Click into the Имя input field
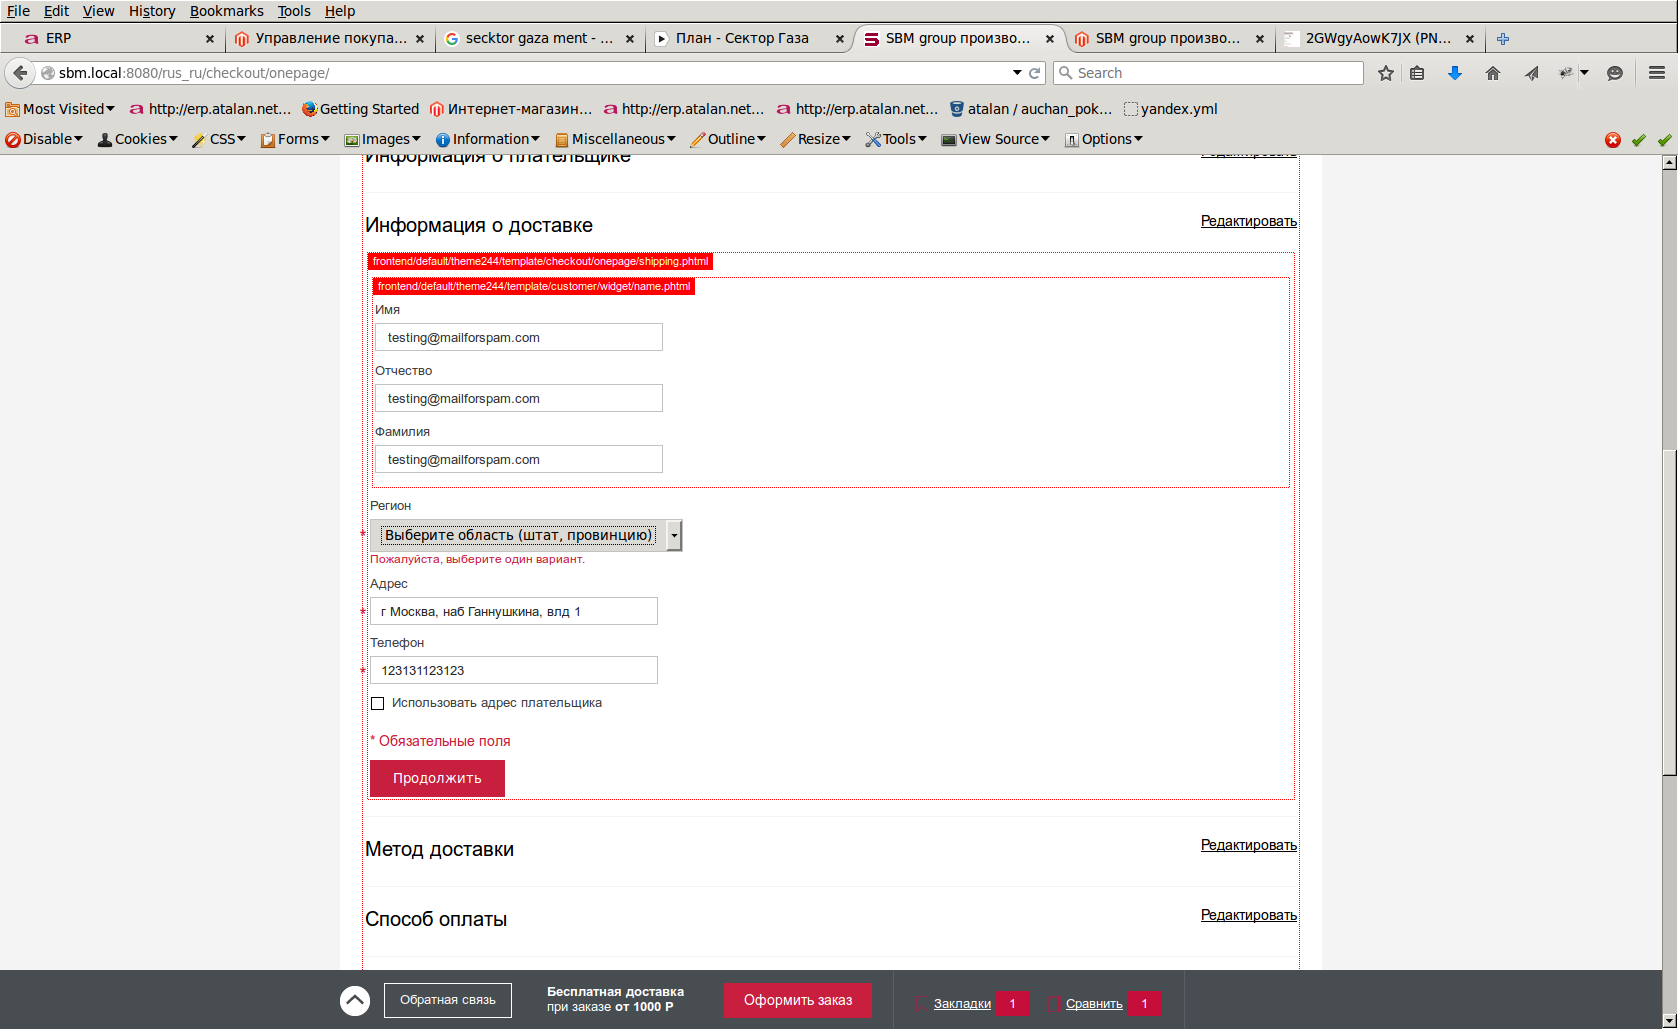Screen dimensions: 1678x1029 (519, 337)
